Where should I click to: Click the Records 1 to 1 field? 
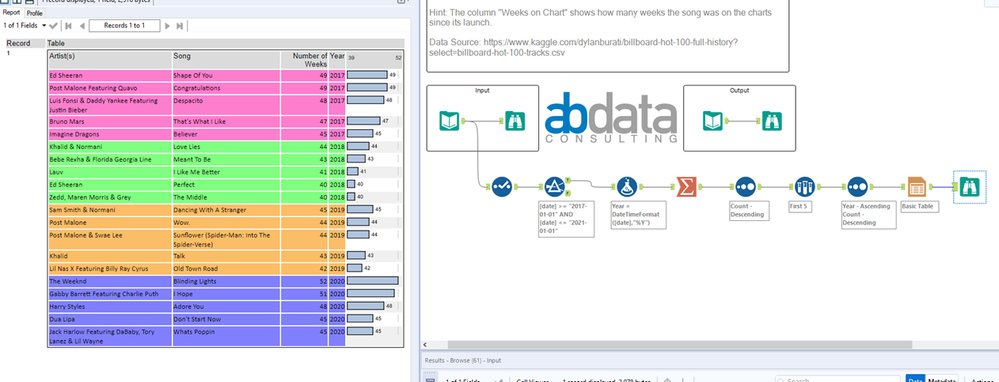pyautogui.click(x=124, y=25)
